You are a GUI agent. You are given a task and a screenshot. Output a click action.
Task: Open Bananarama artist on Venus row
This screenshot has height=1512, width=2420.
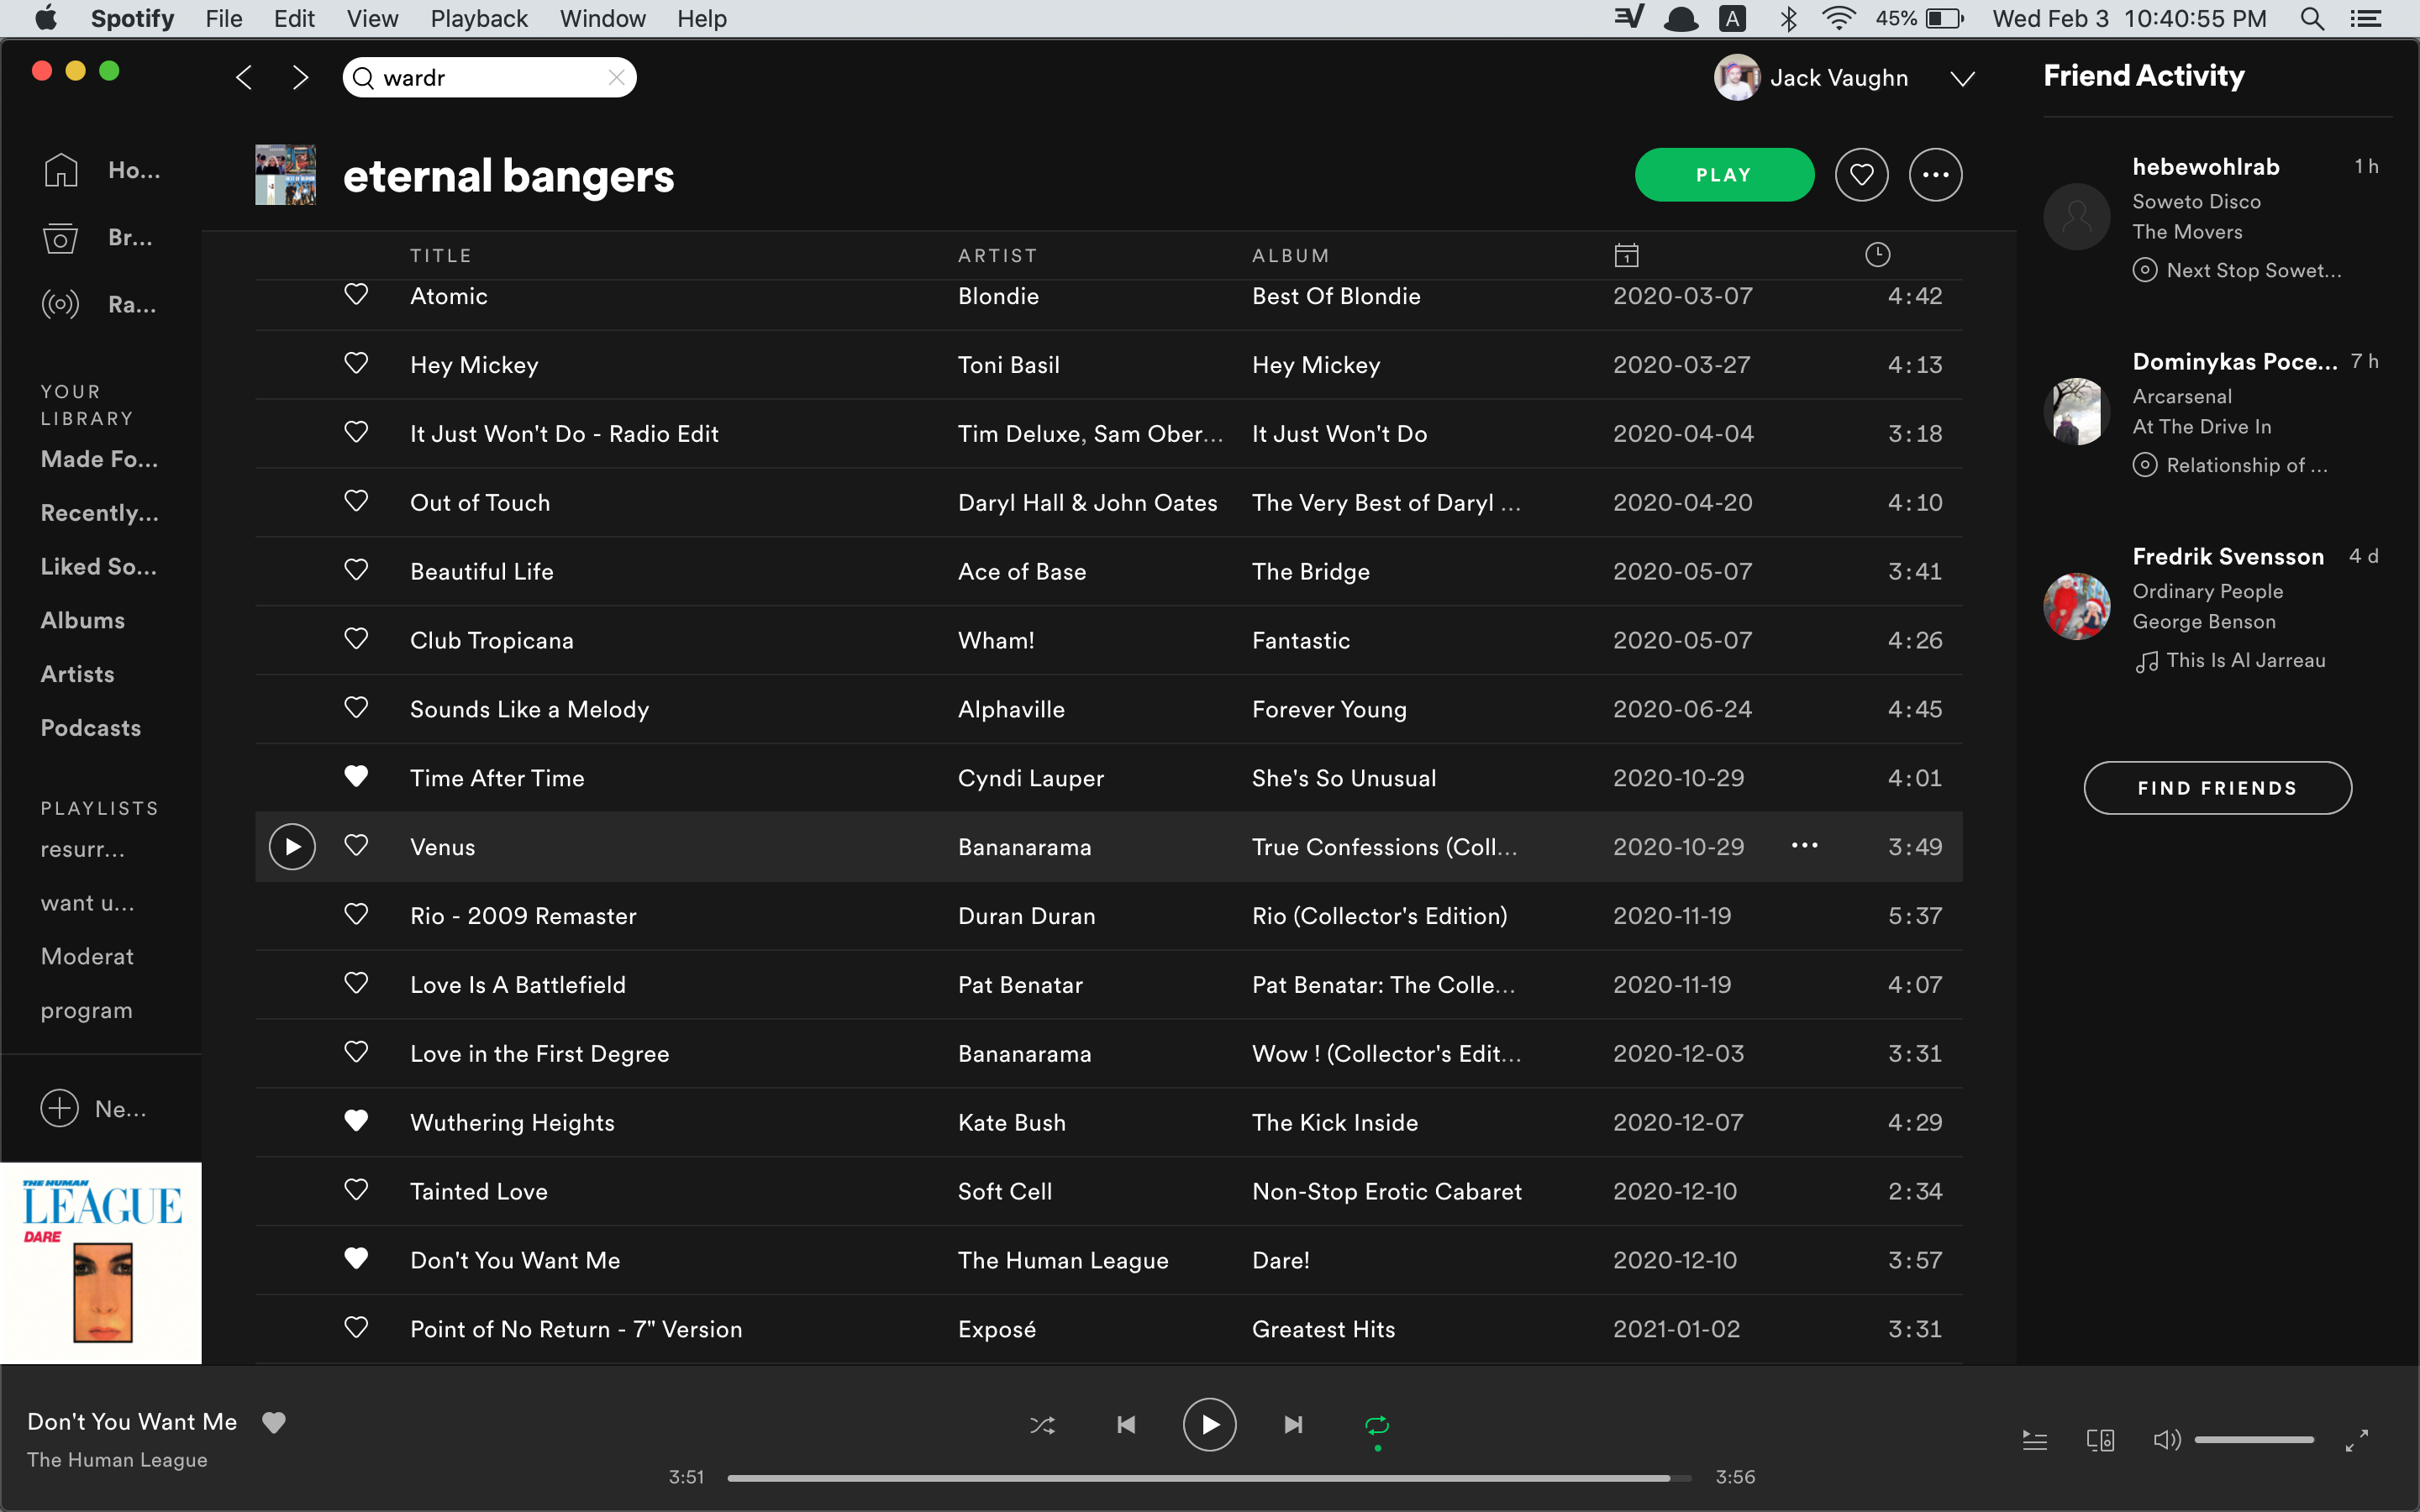pos(1024,847)
